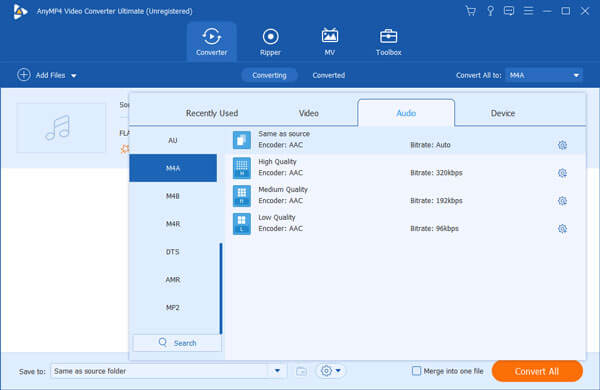
Task: Select the Audio tab
Action: point(406,113)
